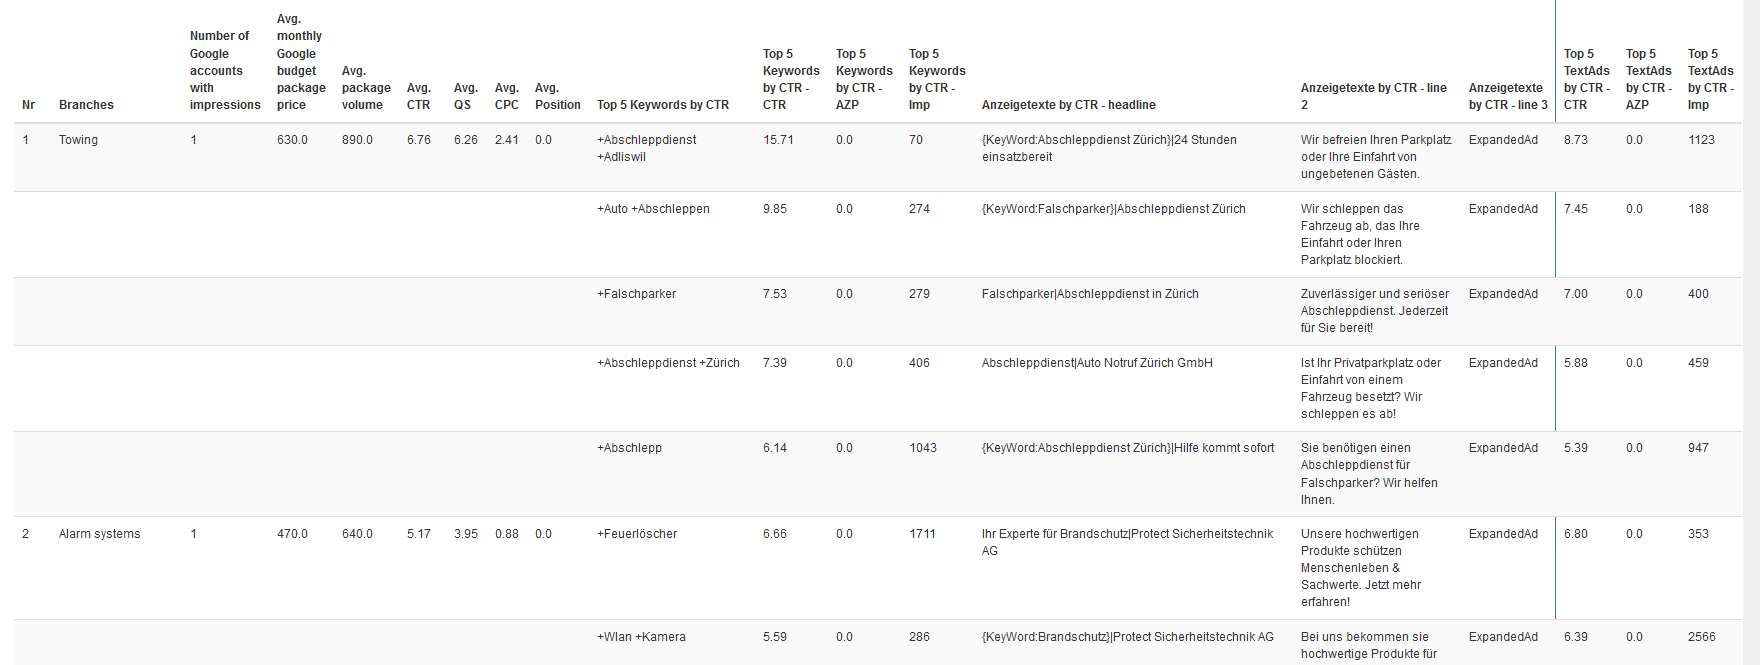Click the 'Branches' column header
The height and width of the screenshot is (665, 1760).
(x=86, y=105)
